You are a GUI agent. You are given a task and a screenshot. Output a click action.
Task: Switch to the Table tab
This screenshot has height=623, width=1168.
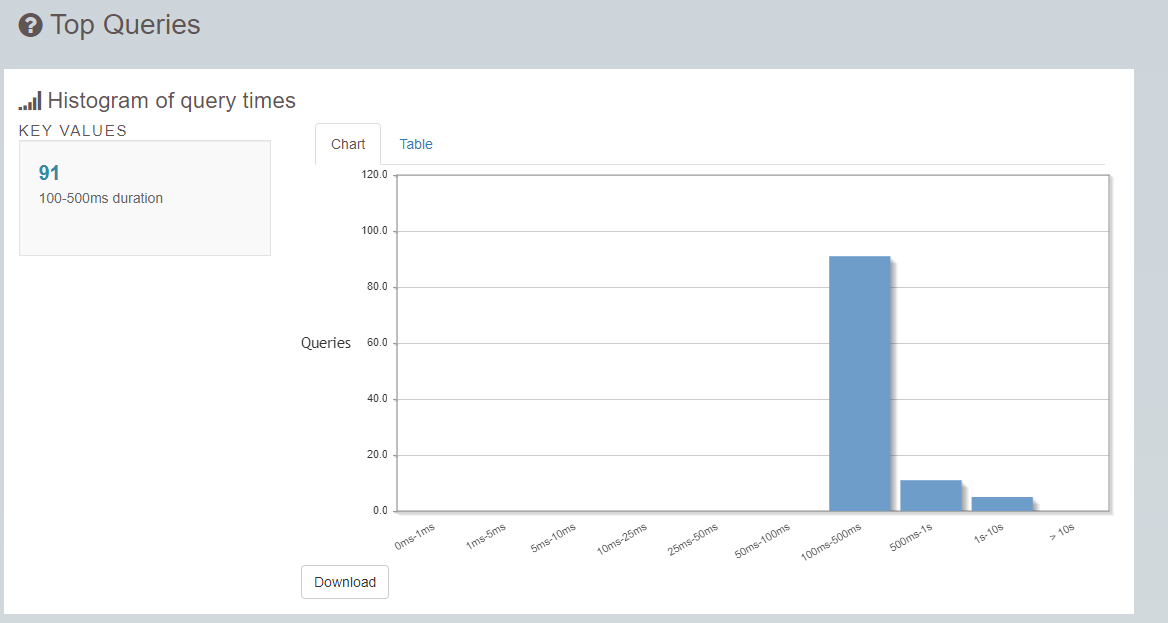(416, 145)
